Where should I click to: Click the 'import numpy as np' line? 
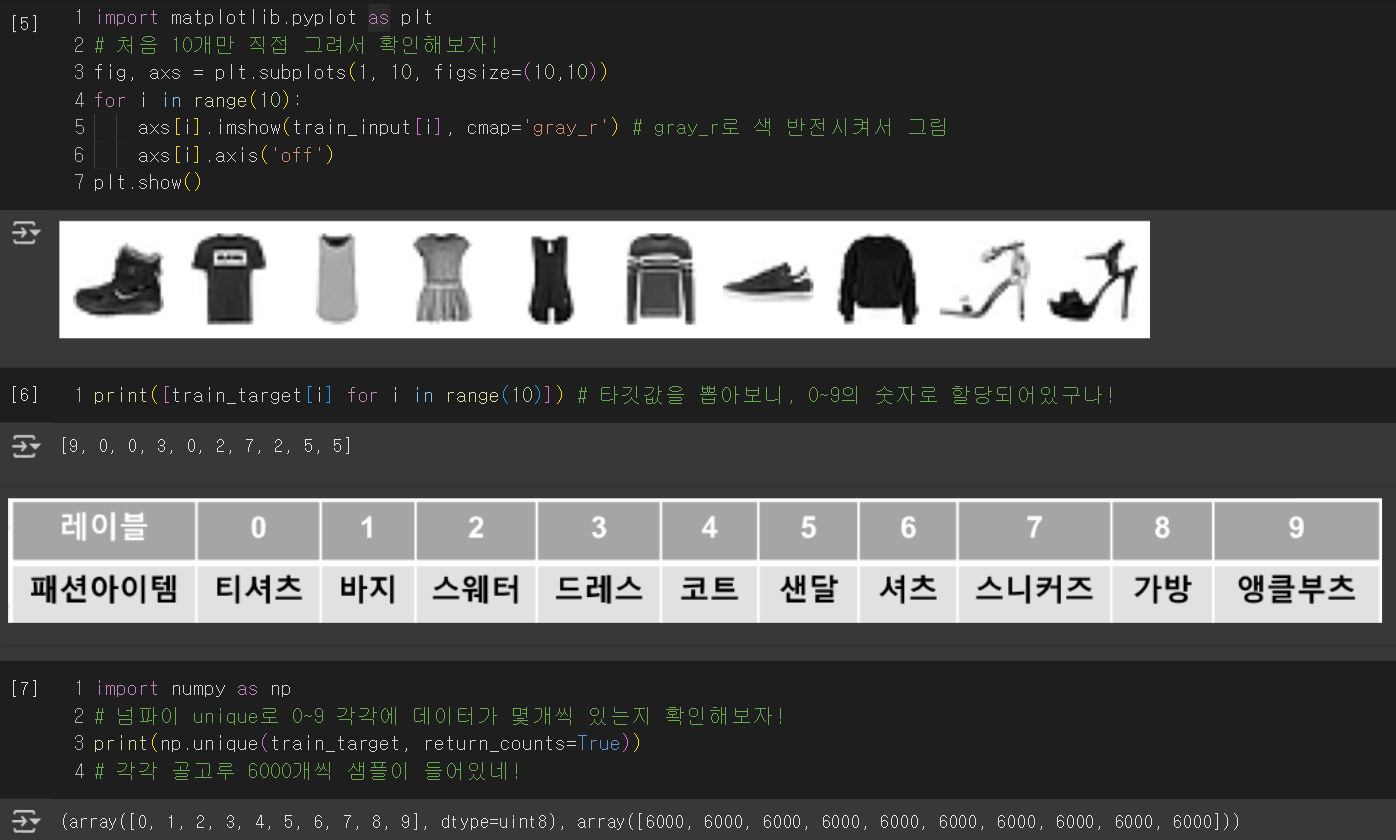pyautogui.click(x=193, y=689)
